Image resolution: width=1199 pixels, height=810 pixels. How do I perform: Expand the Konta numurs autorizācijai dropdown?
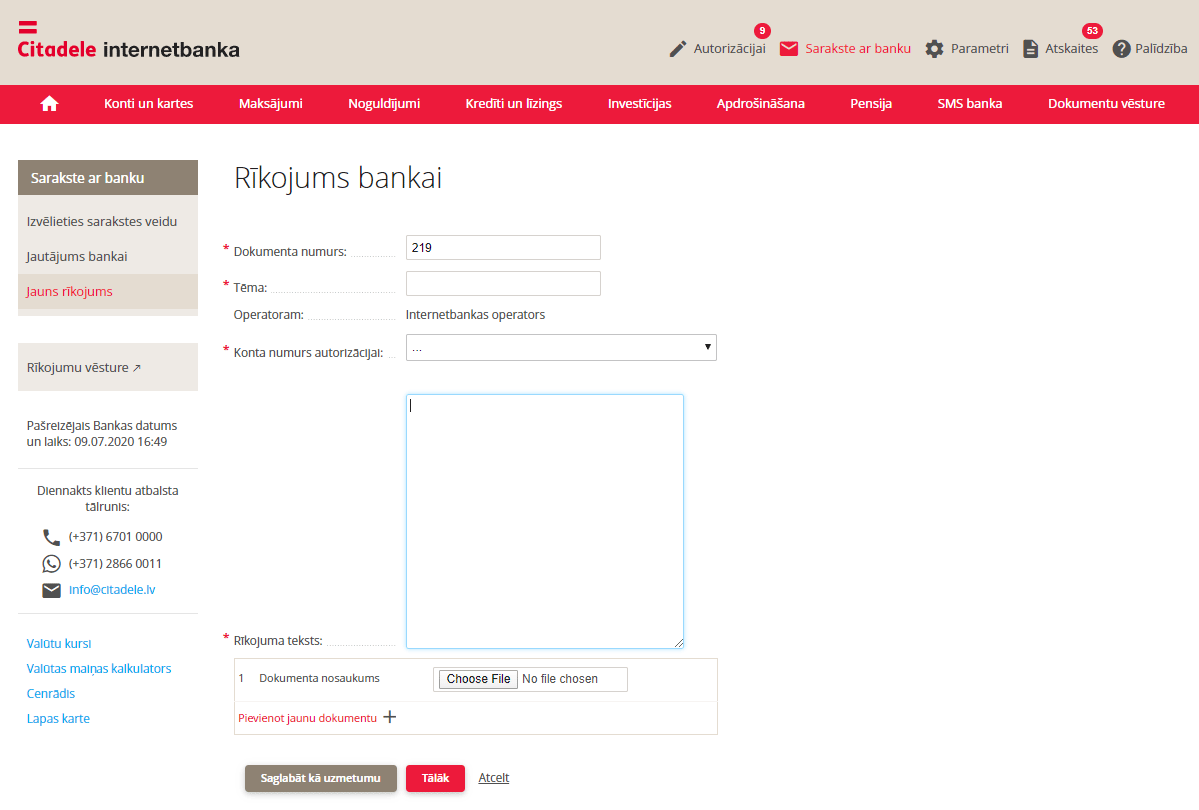pyautogui.click(x=561, y=347)
